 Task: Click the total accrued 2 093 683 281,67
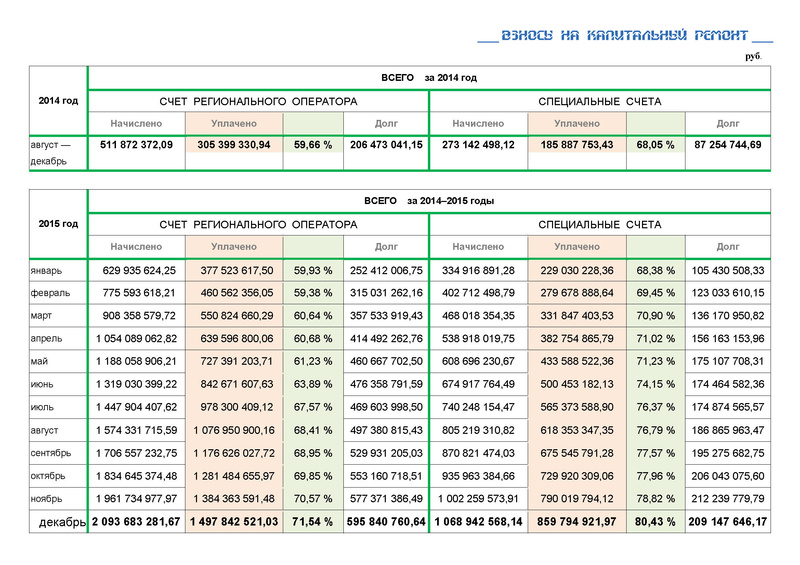coord(137,522)
